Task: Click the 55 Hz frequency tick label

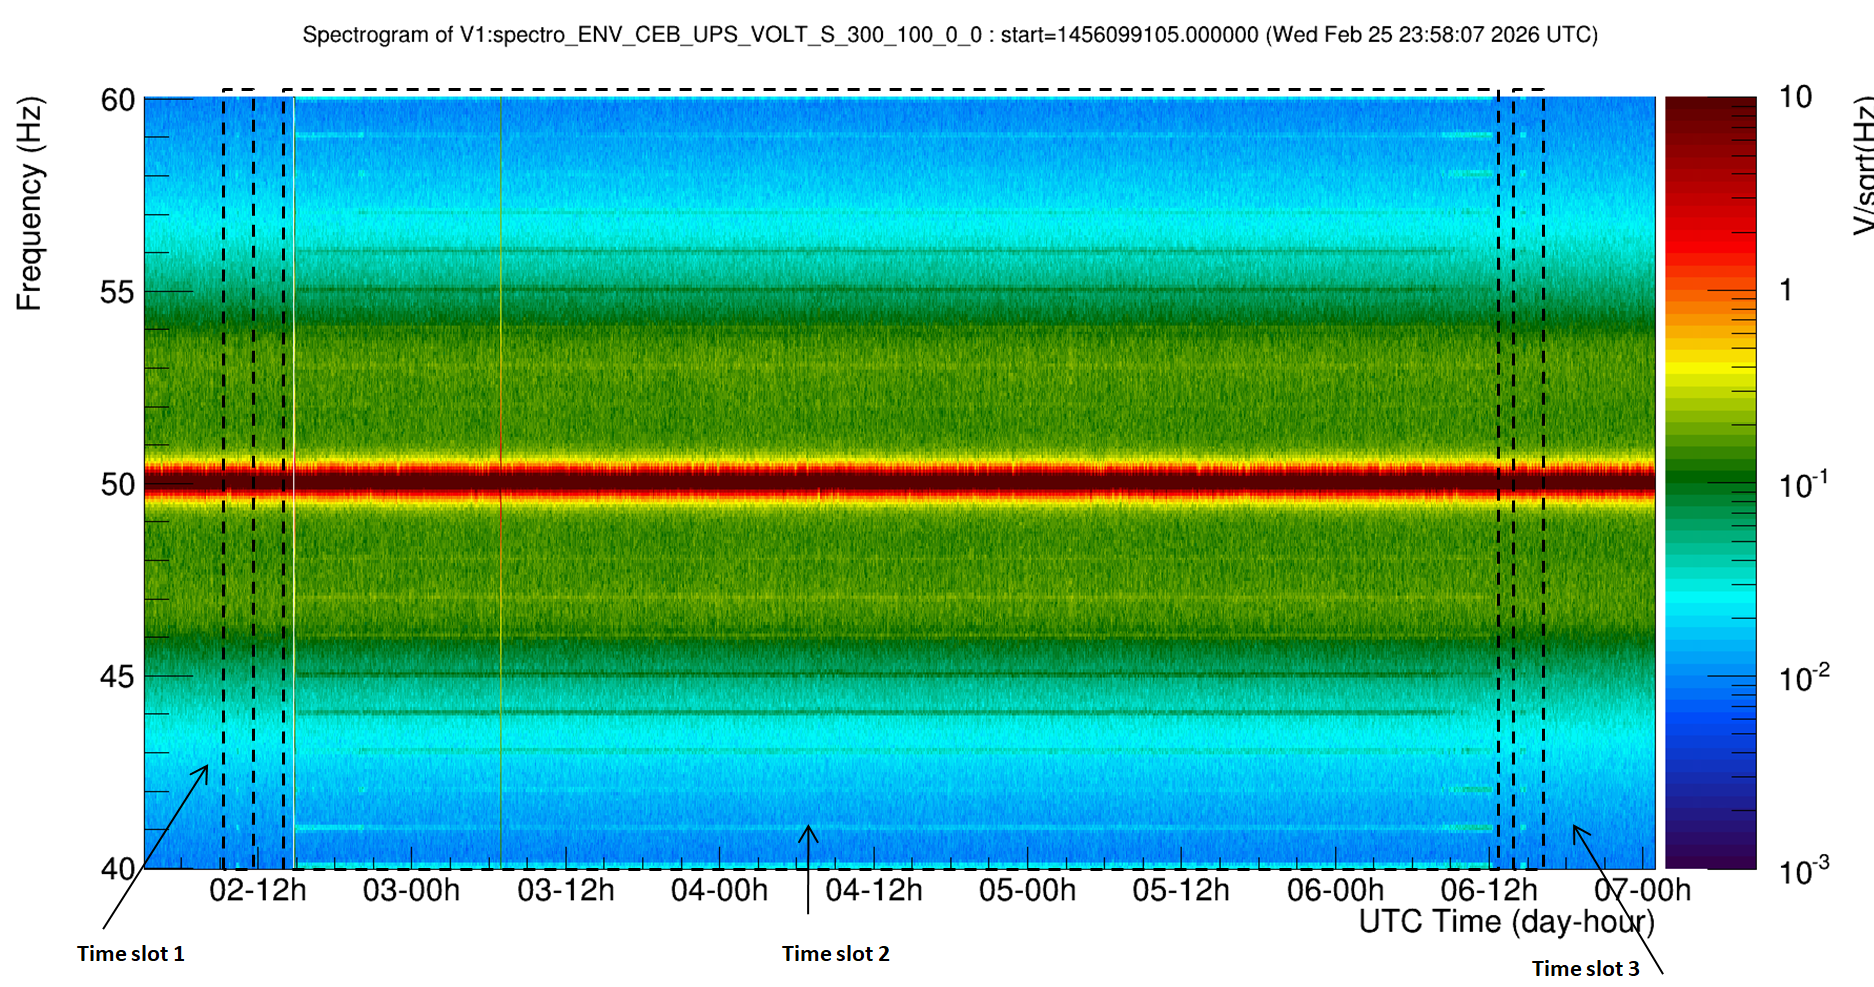Action: tap(117, 292)
